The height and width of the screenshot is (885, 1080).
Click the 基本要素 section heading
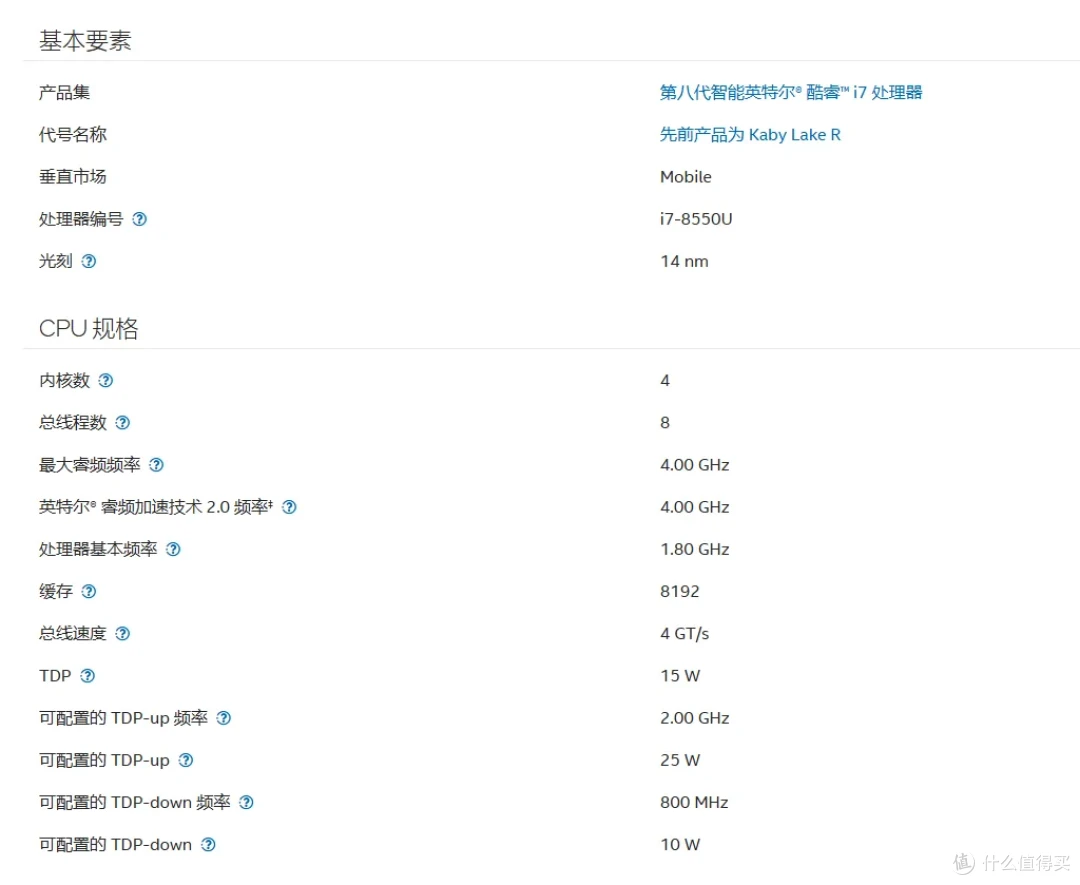(x=85, y=41)
